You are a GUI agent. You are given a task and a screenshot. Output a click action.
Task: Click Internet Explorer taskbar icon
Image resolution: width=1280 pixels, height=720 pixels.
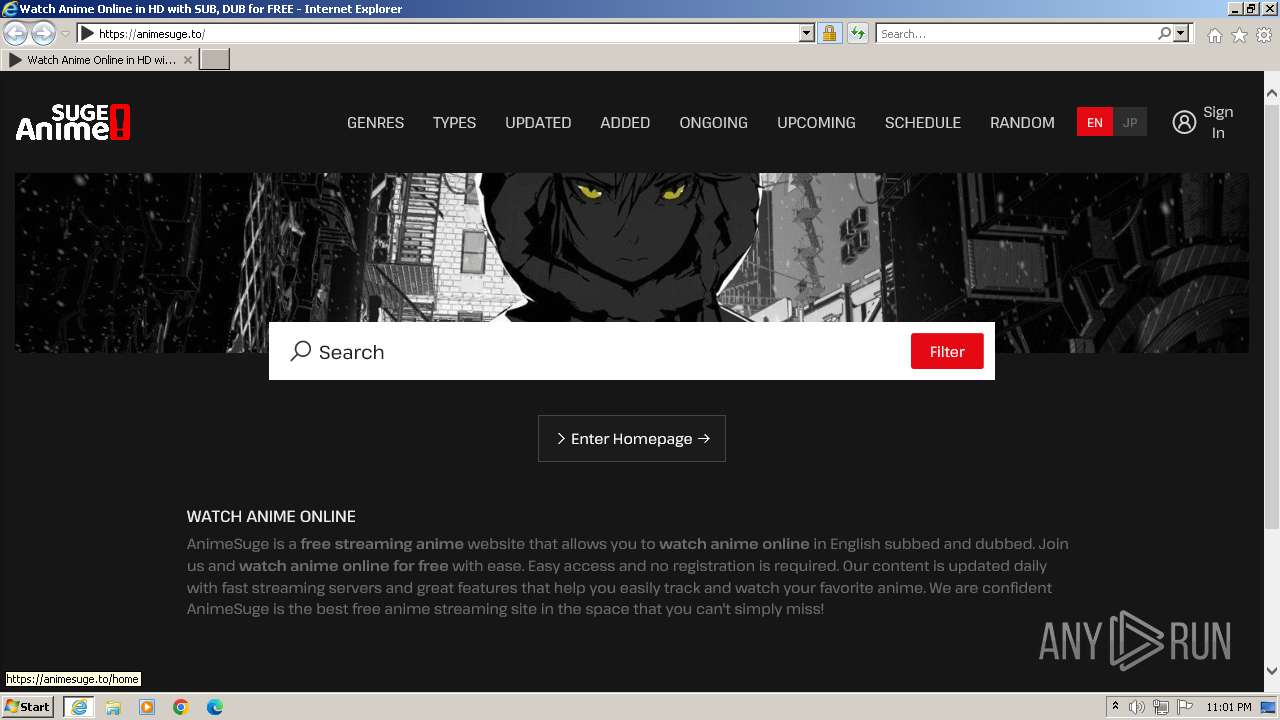pos(79,707)
